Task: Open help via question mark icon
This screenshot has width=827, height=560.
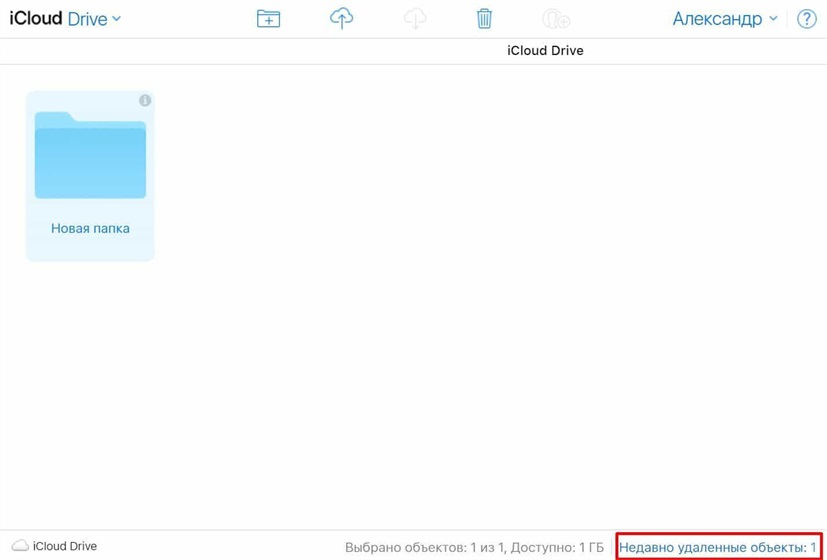Action: tap(806, 19)
